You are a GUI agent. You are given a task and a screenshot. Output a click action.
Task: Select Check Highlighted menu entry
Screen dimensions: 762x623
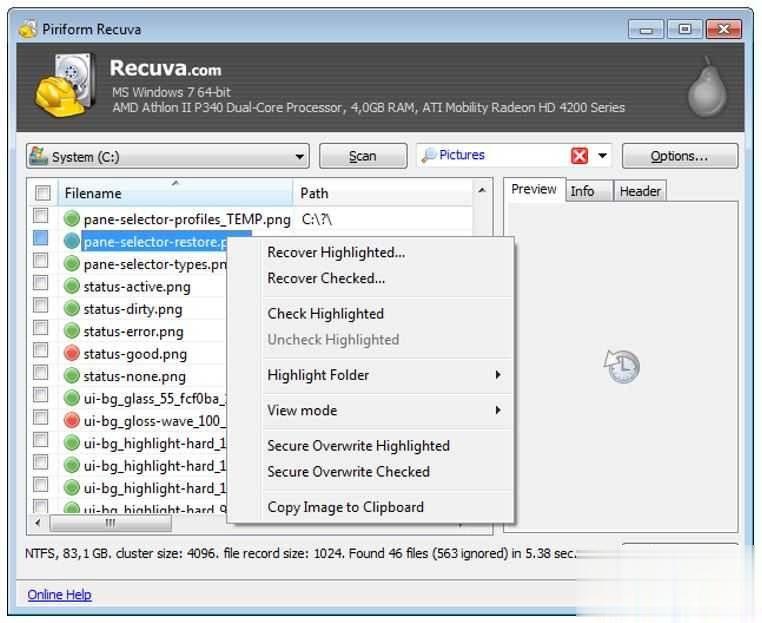pos(326,314)
